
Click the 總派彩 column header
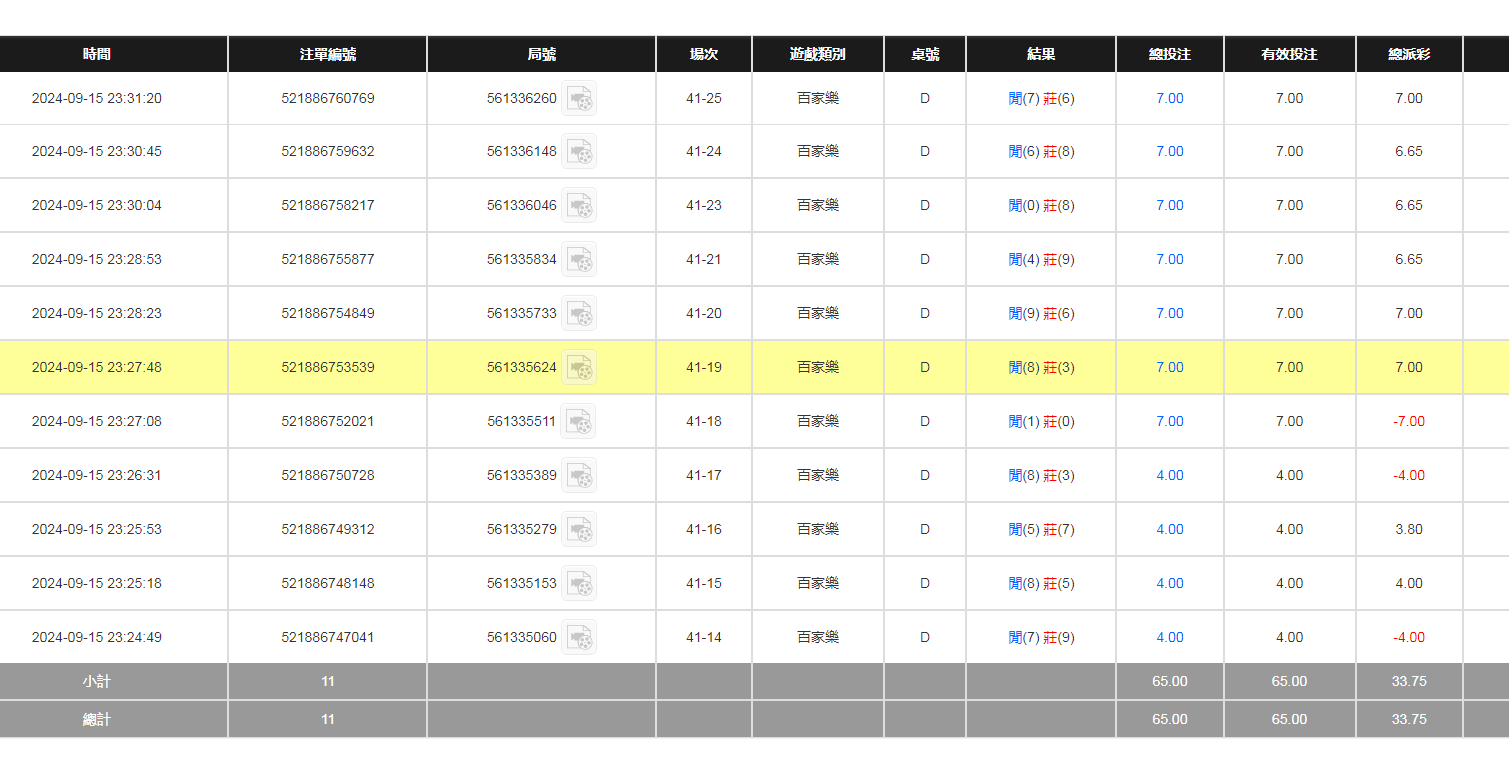click(1408, 54)
